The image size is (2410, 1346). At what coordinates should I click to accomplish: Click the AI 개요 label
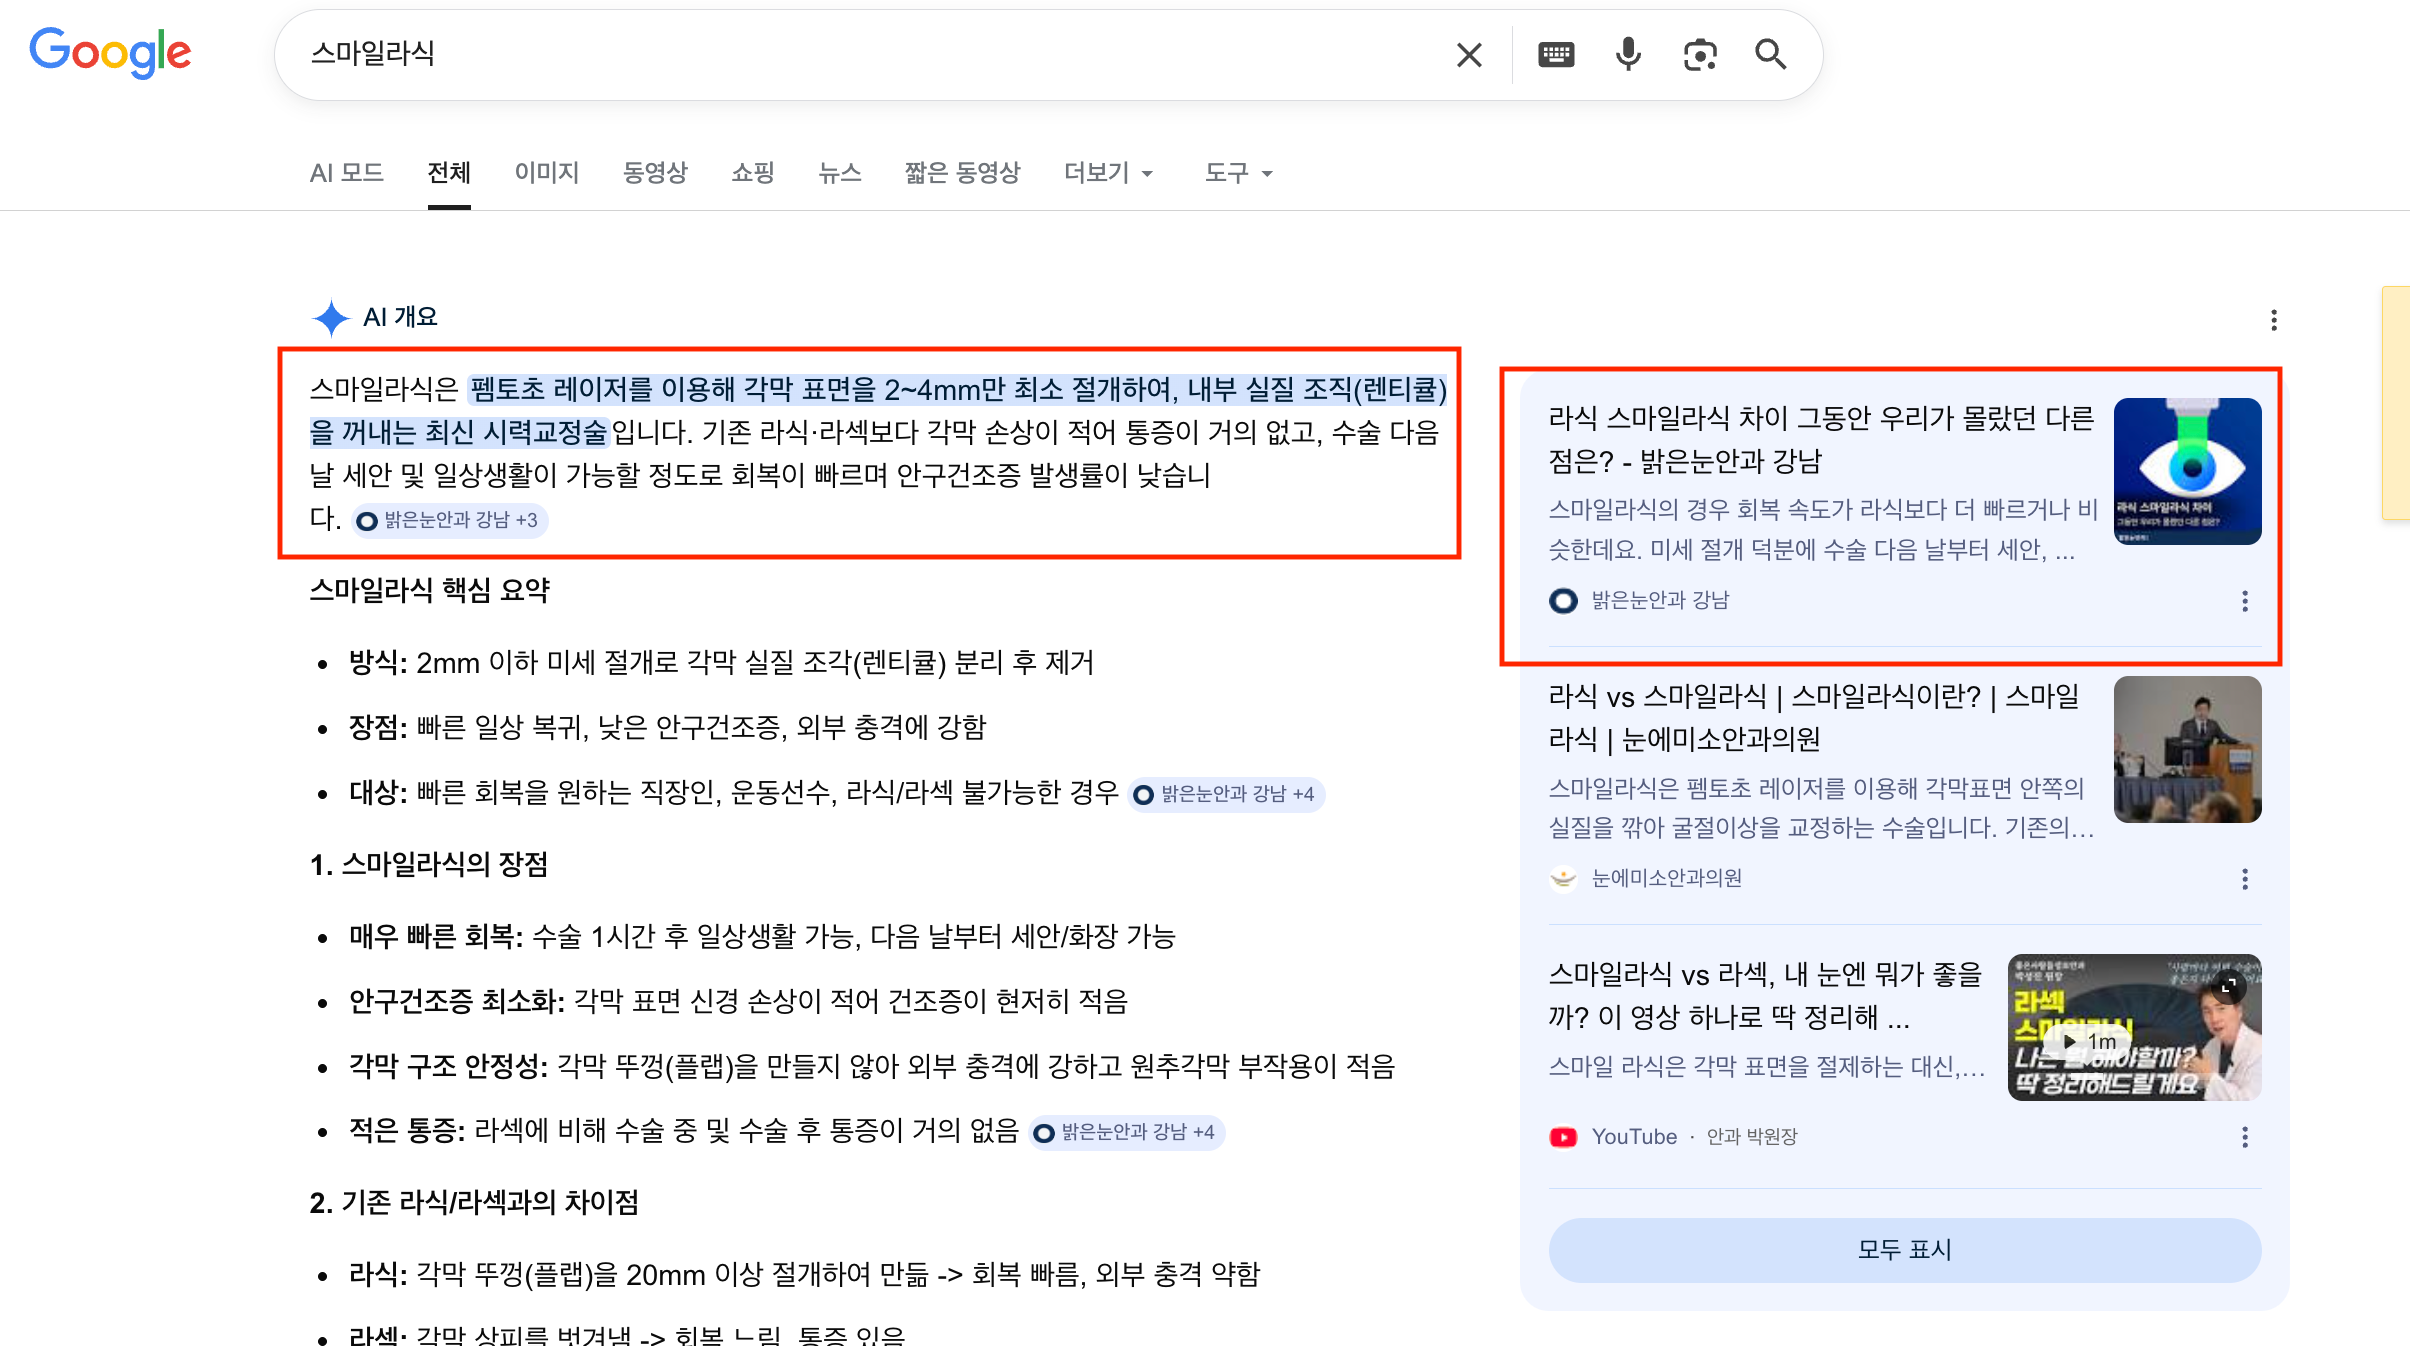(400, 318)
